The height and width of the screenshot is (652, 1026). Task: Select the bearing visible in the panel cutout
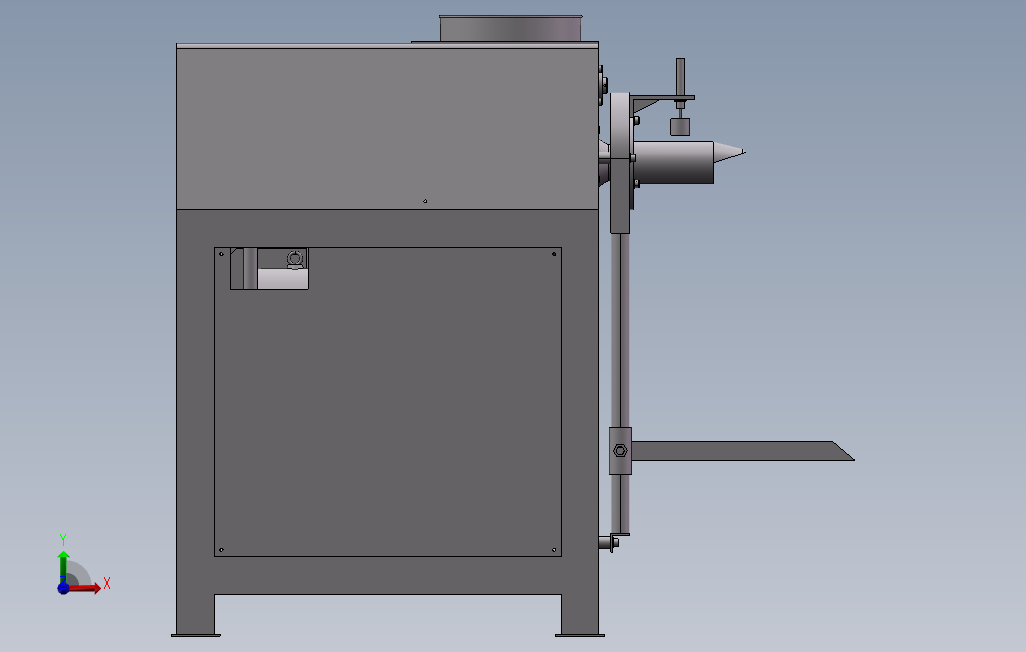pos(295,259)
